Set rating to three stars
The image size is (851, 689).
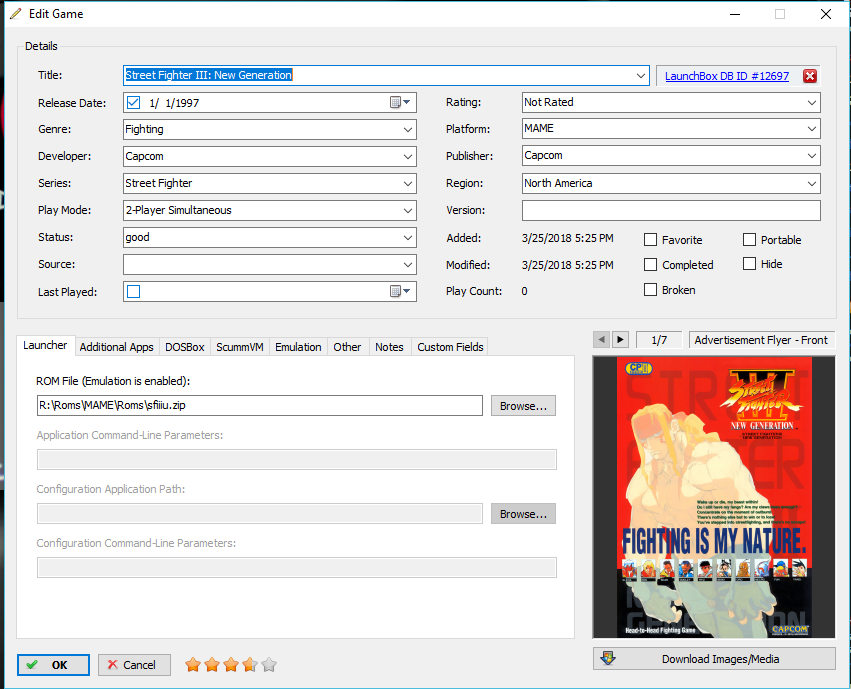[231, 665]
